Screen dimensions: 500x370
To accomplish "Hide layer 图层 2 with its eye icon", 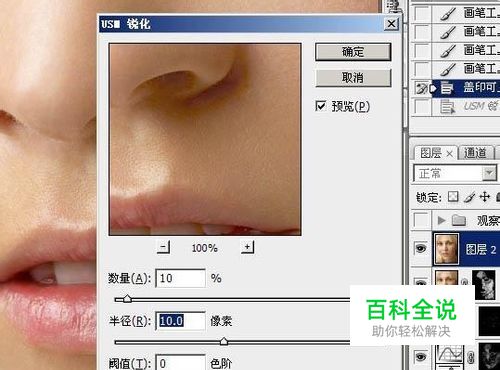I will click(x=421, y=248).
